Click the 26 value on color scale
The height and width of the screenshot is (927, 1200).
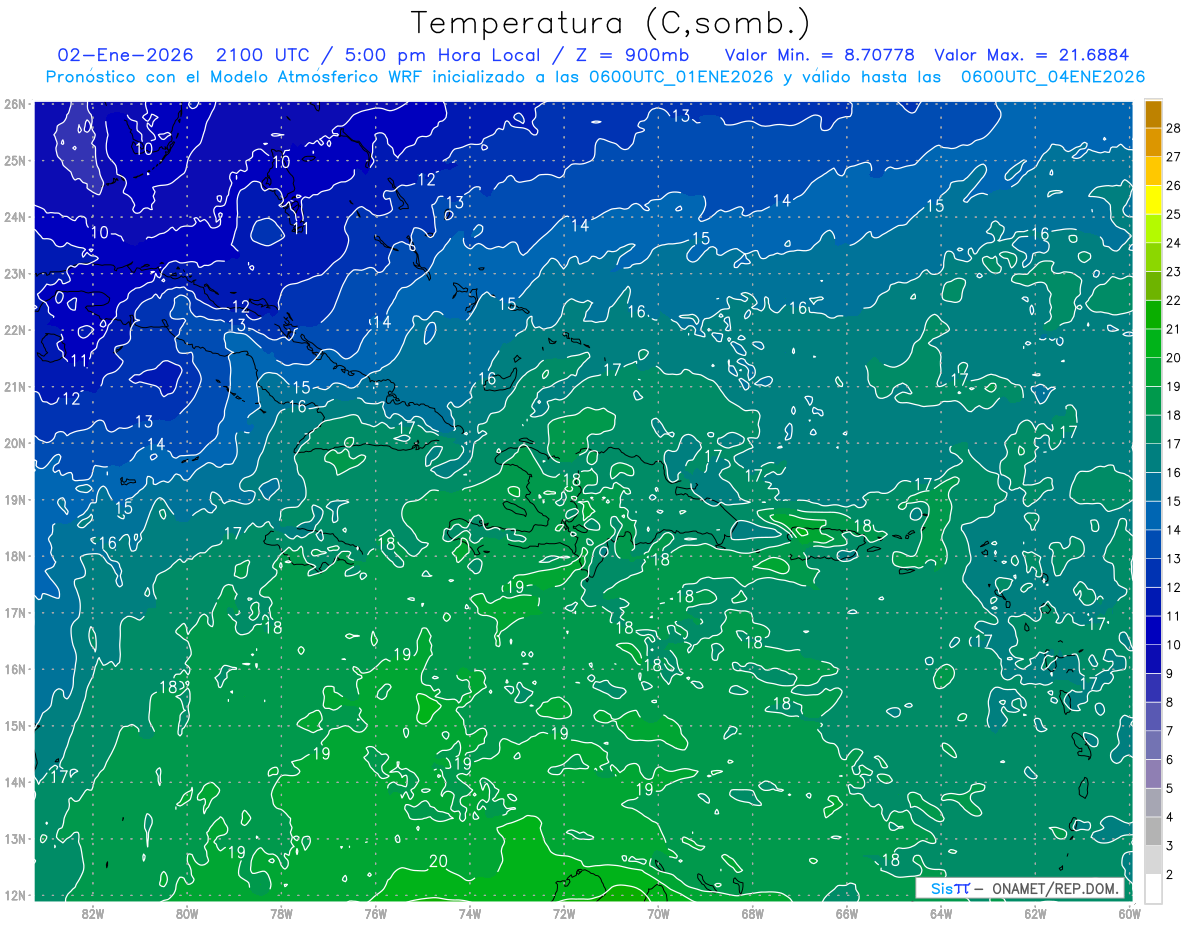(1173, 186)
